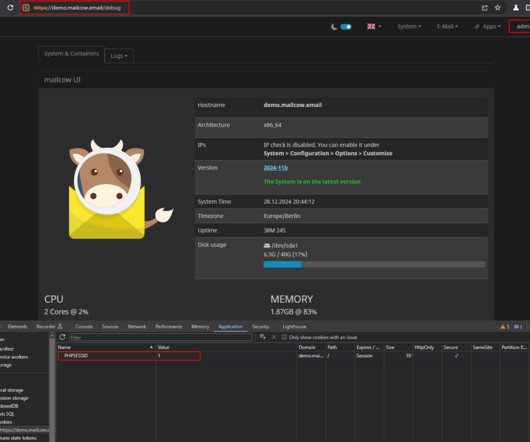Focus the cookie Filter input field
The image size is (530, 442).
pyautogui.click(x=161, y=337)
